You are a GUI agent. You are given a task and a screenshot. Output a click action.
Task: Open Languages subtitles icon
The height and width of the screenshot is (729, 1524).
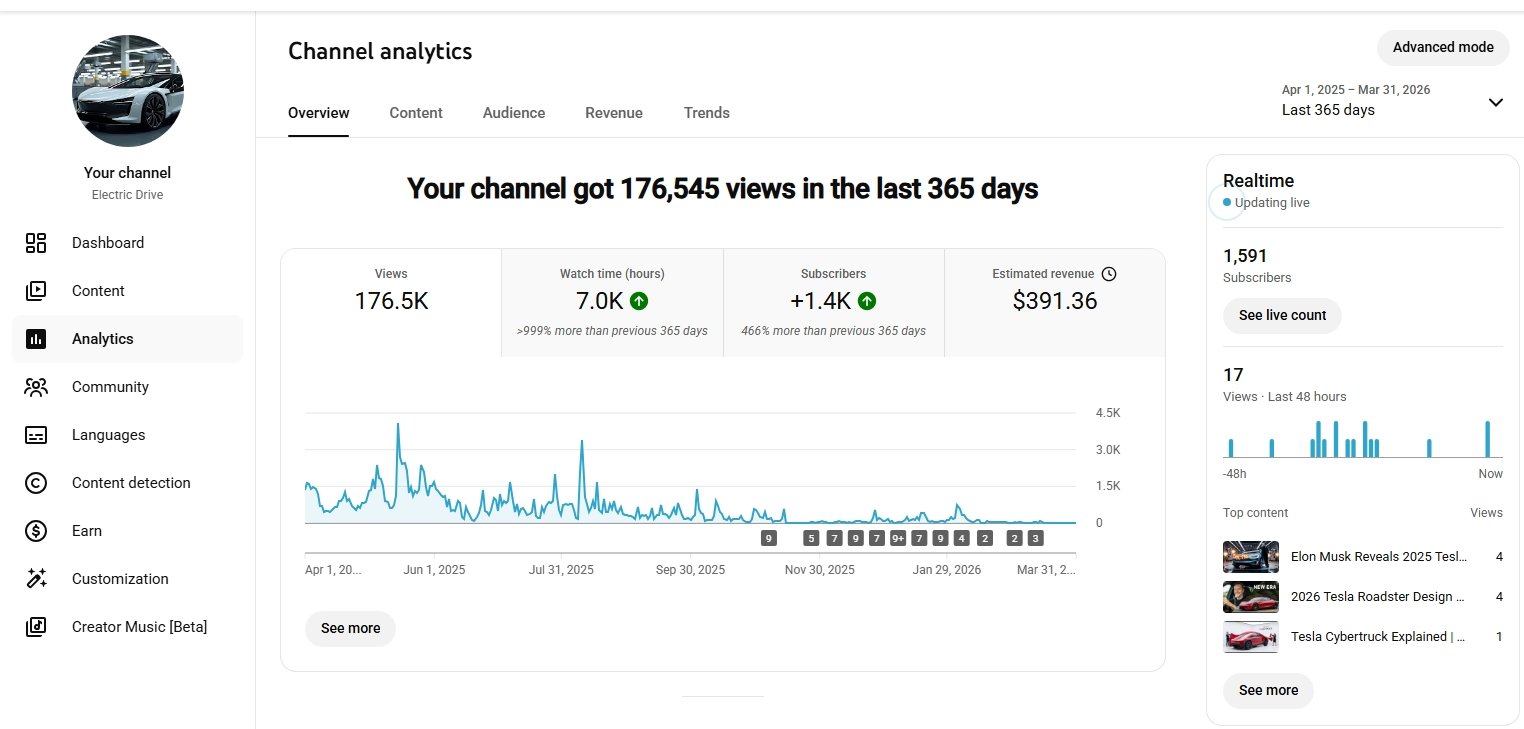pos(36,435)
